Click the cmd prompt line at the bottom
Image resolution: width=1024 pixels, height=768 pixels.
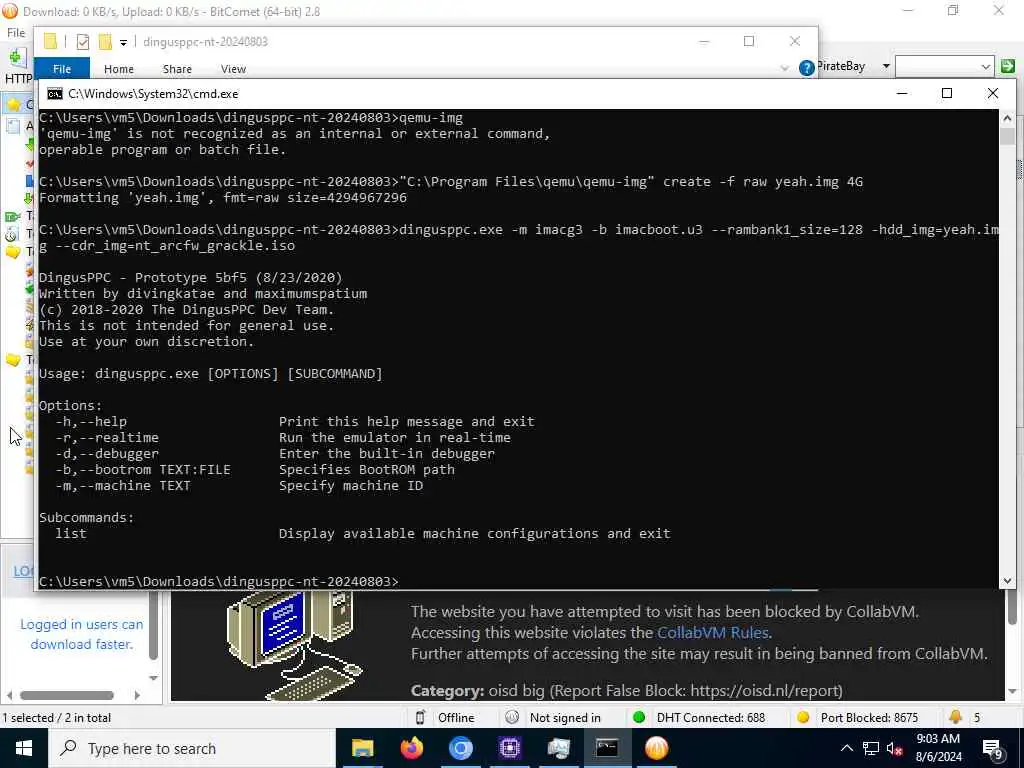point(218,581)
